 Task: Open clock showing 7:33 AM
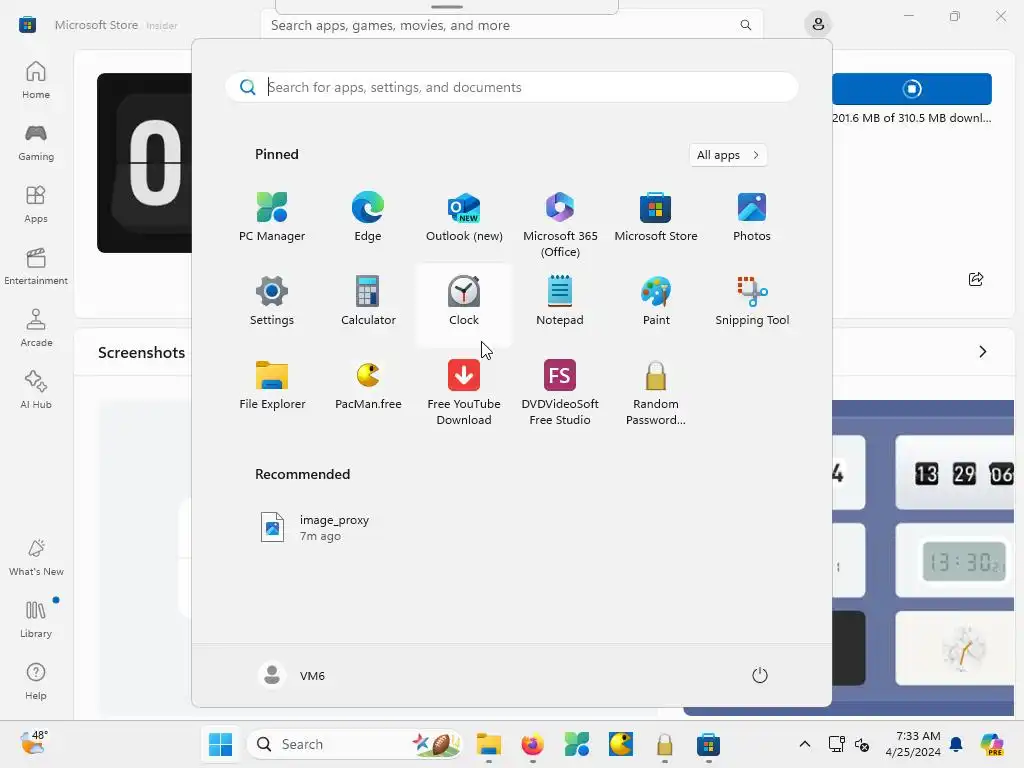pos(912,744)
